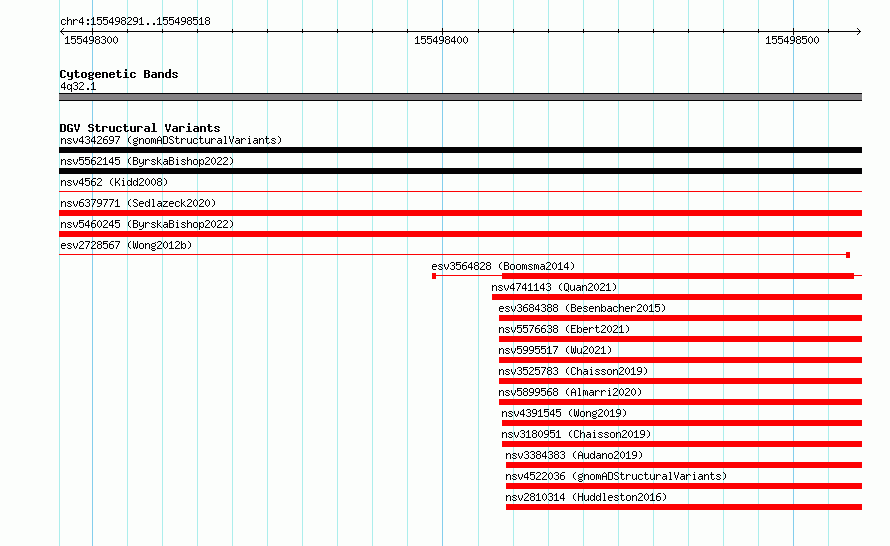Click the Cytogenetic Bands track title
This screenshot has width=890, height=546.
point(119,74)
